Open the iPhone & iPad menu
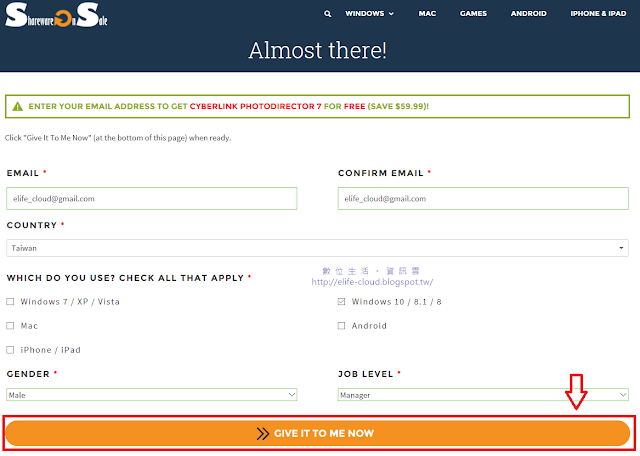 [x=598, y=13]
